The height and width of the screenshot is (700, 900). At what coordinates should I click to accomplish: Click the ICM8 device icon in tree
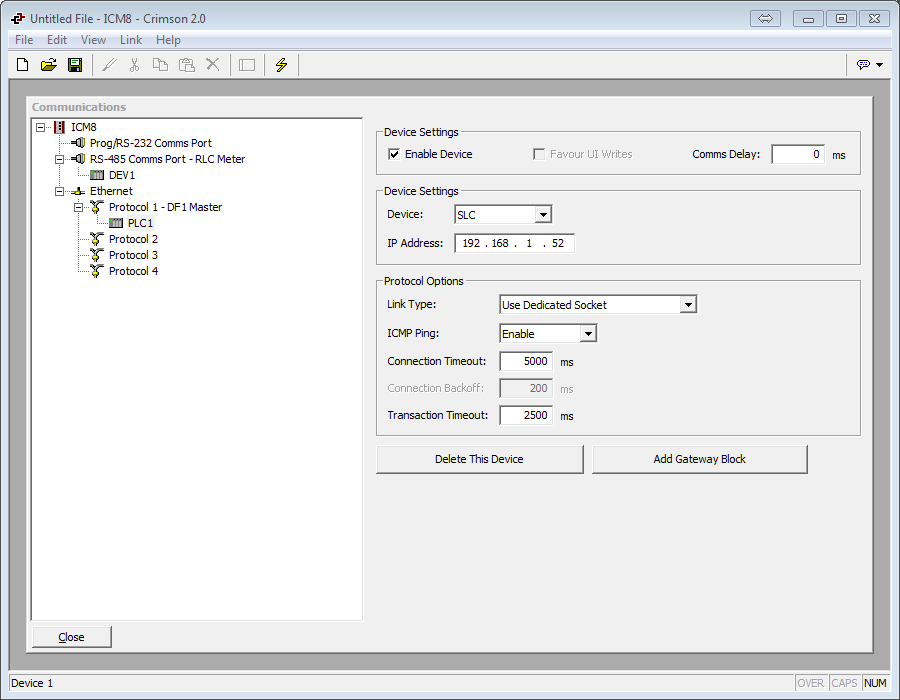click(x=59, y=127)
